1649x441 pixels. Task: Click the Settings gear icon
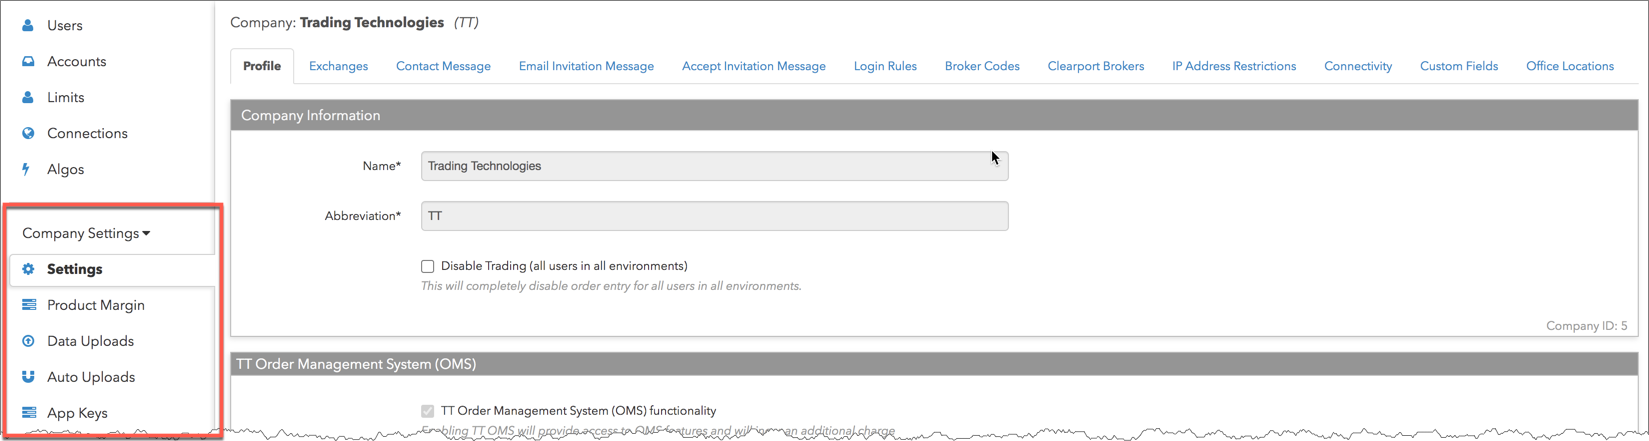click(x=28, y=269)
